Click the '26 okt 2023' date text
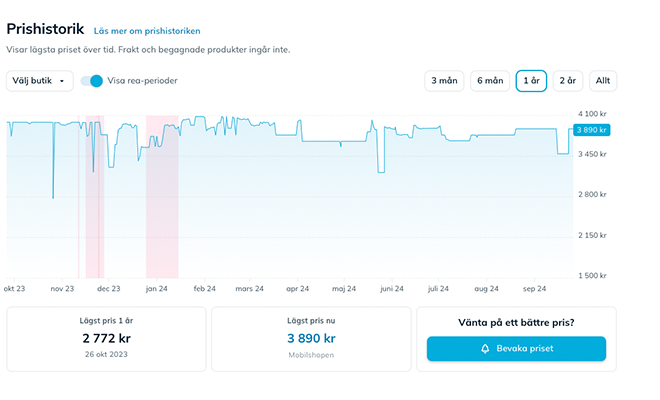 point(106,354)
